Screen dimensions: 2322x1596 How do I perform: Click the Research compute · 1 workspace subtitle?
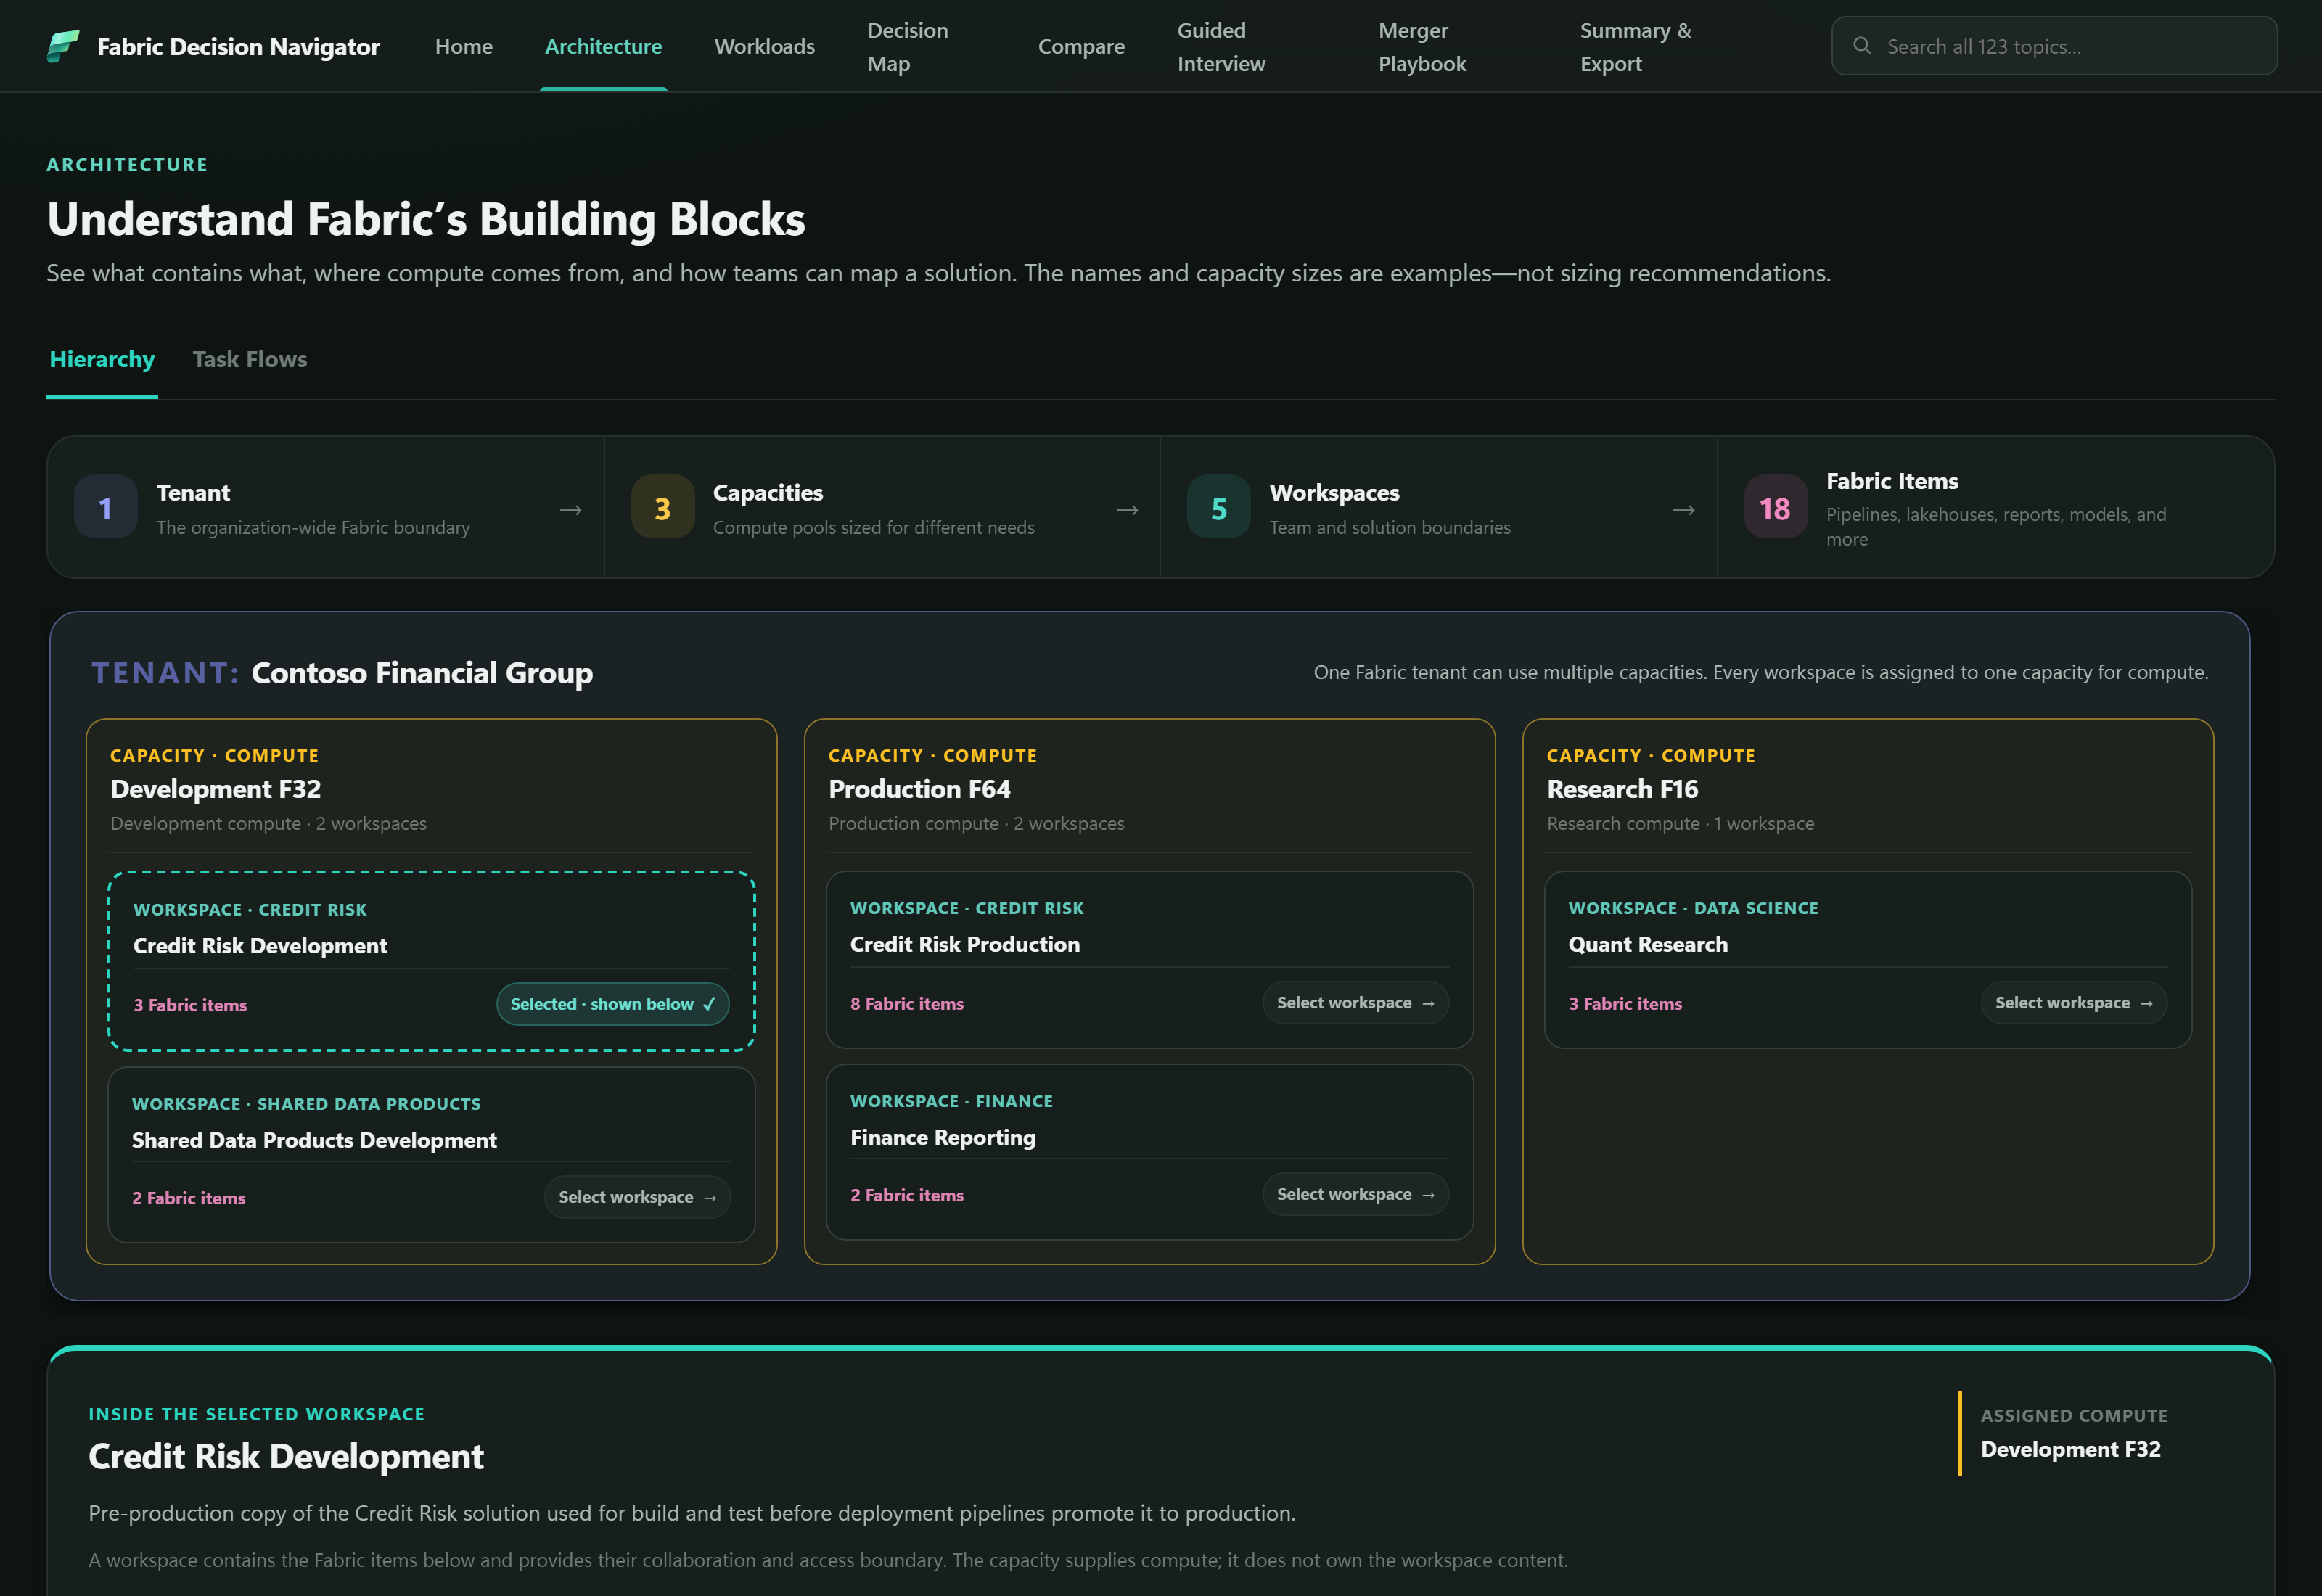pyautogui.click(x=1680, y=823)
